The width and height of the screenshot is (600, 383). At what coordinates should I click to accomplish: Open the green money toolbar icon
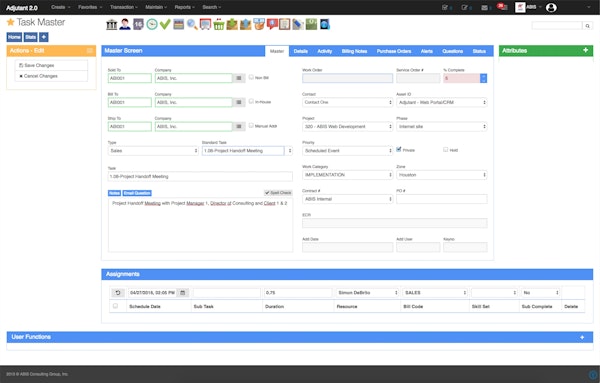pyautogui.click(x=311, y=24)
